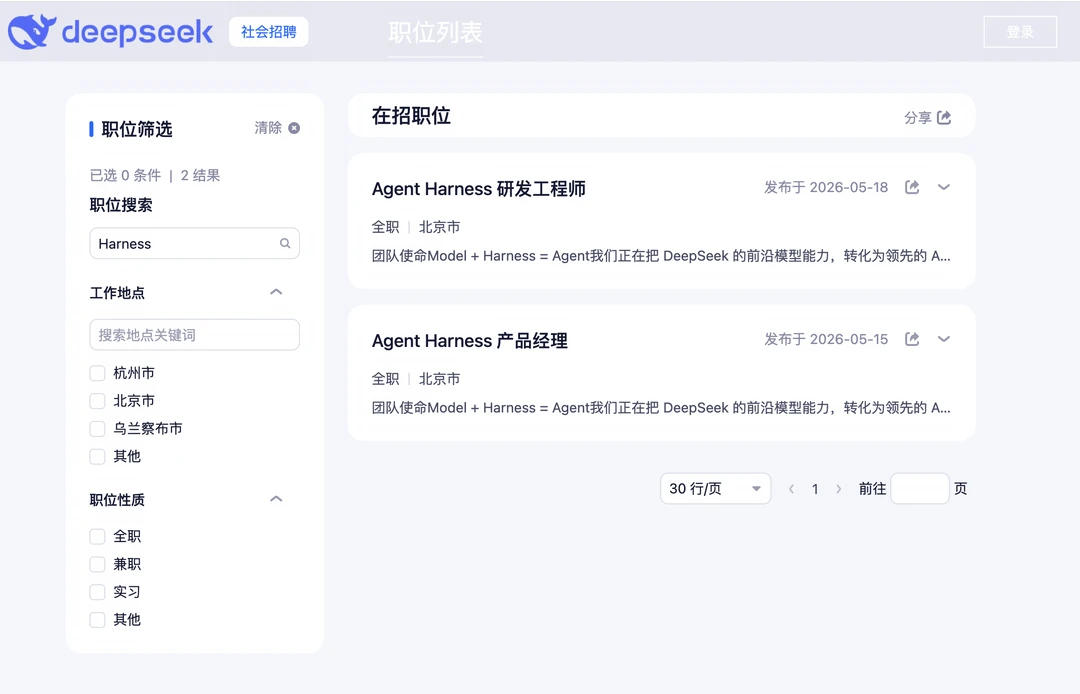1080x694 pixels.
Task: Open the Agent Harness 产品经理 job title
Action: 470,341
